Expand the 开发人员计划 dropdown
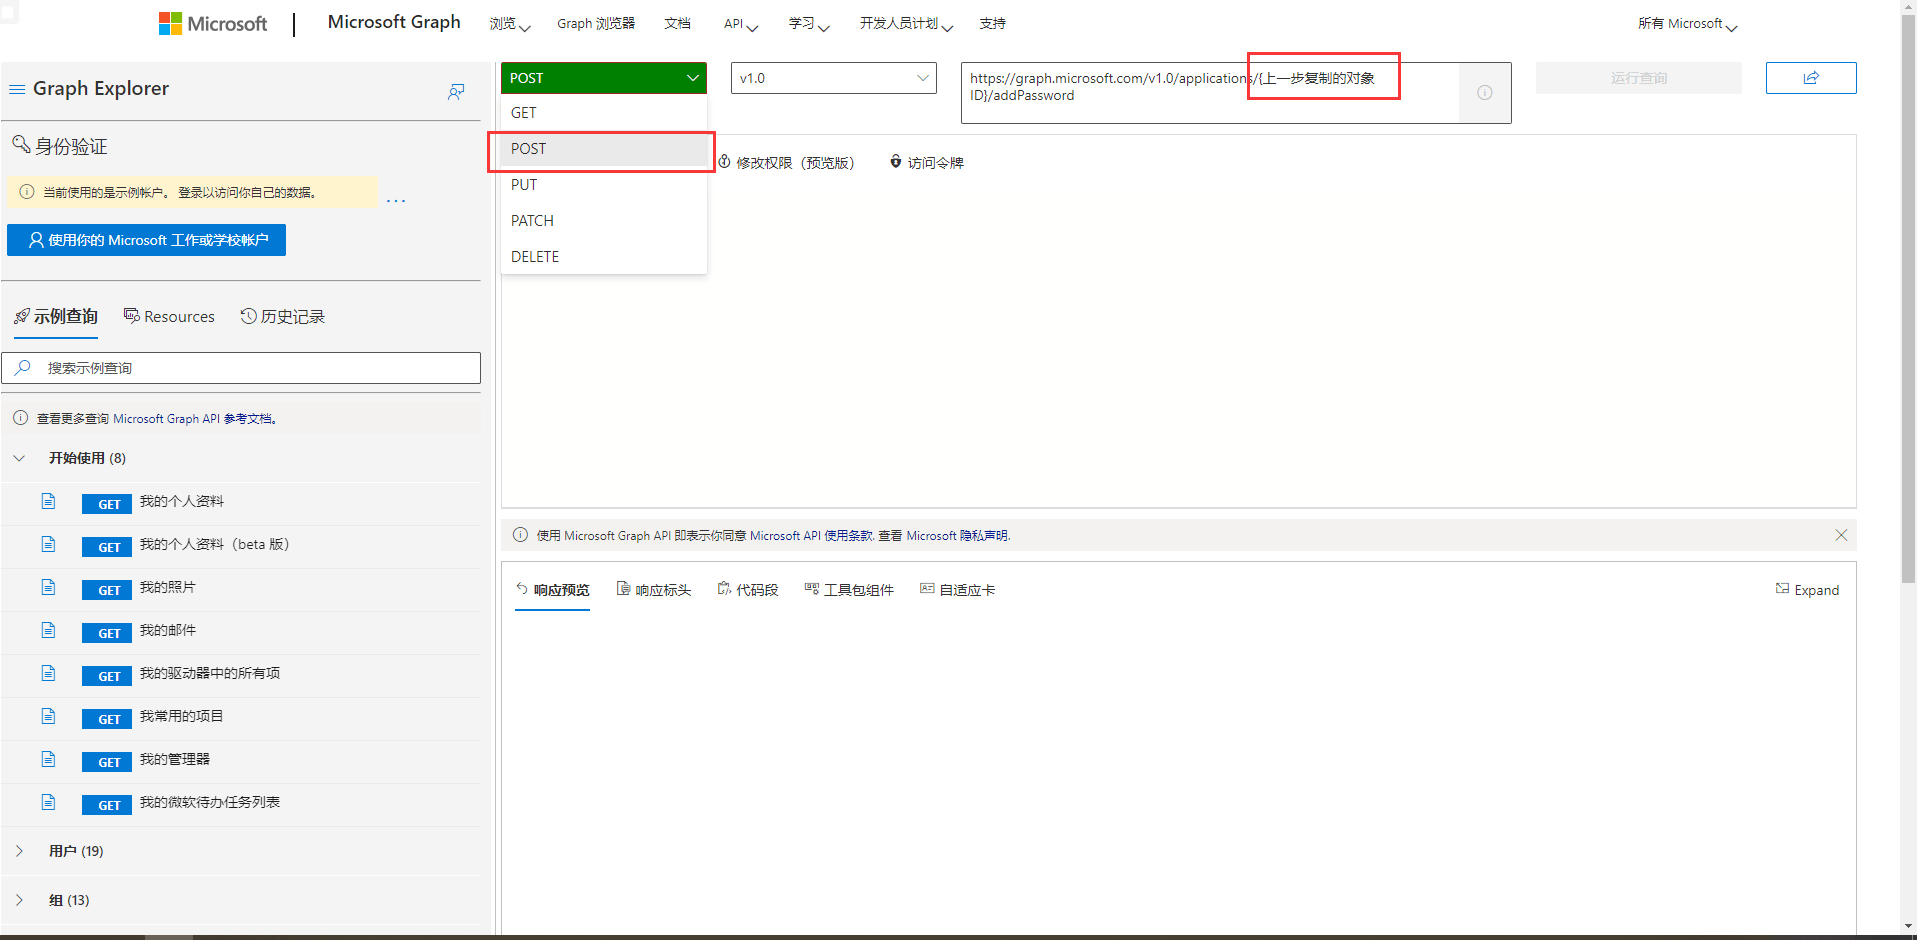 pyautogui.click(x=906, y=24)
